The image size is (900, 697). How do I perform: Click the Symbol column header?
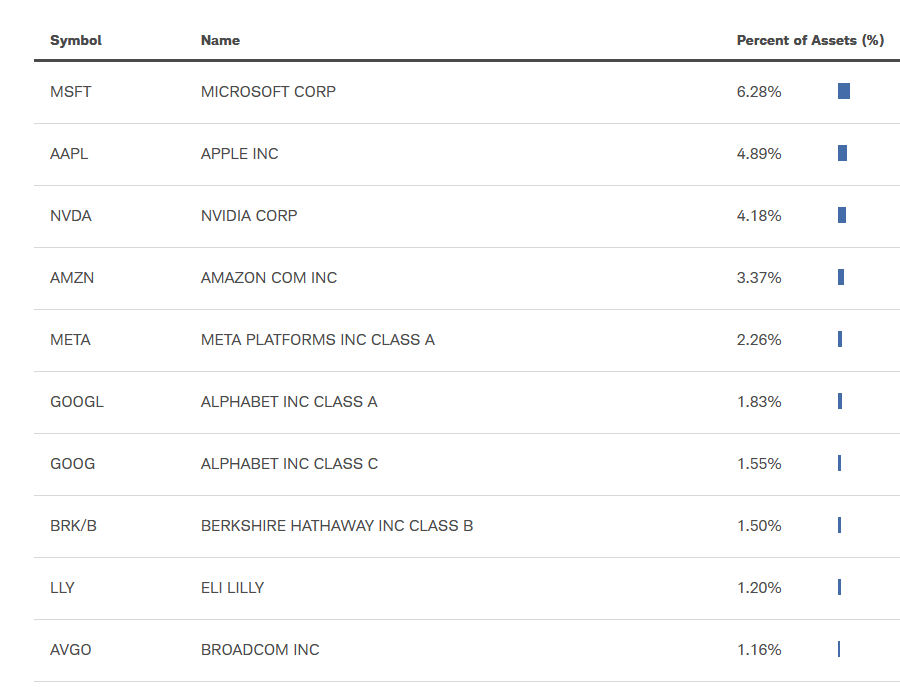click(76, 41)
